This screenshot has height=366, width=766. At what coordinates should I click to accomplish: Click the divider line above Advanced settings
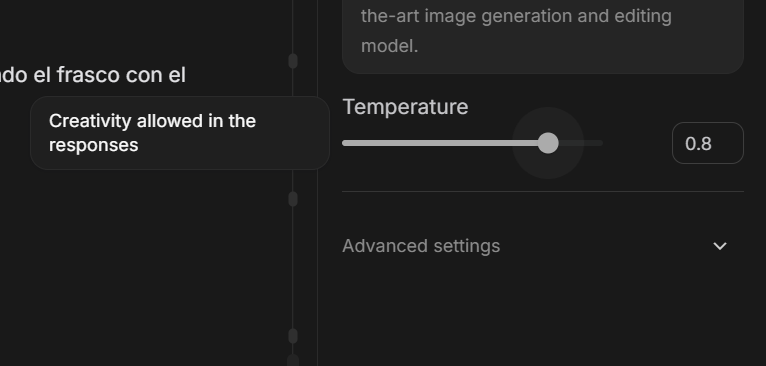tap(543, 192)
